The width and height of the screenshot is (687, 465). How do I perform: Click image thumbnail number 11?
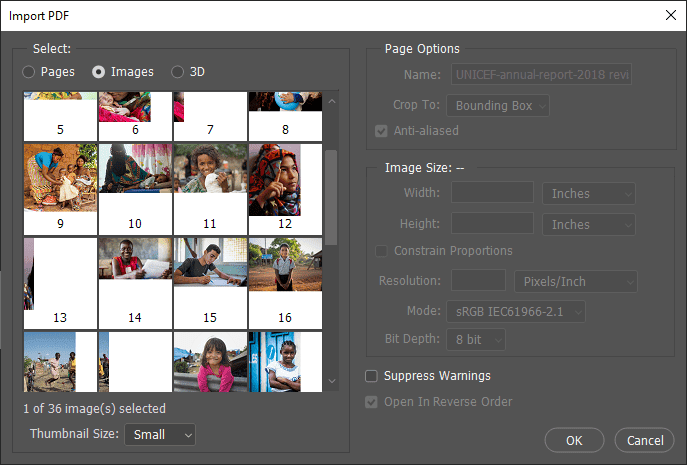coord(210,189)
